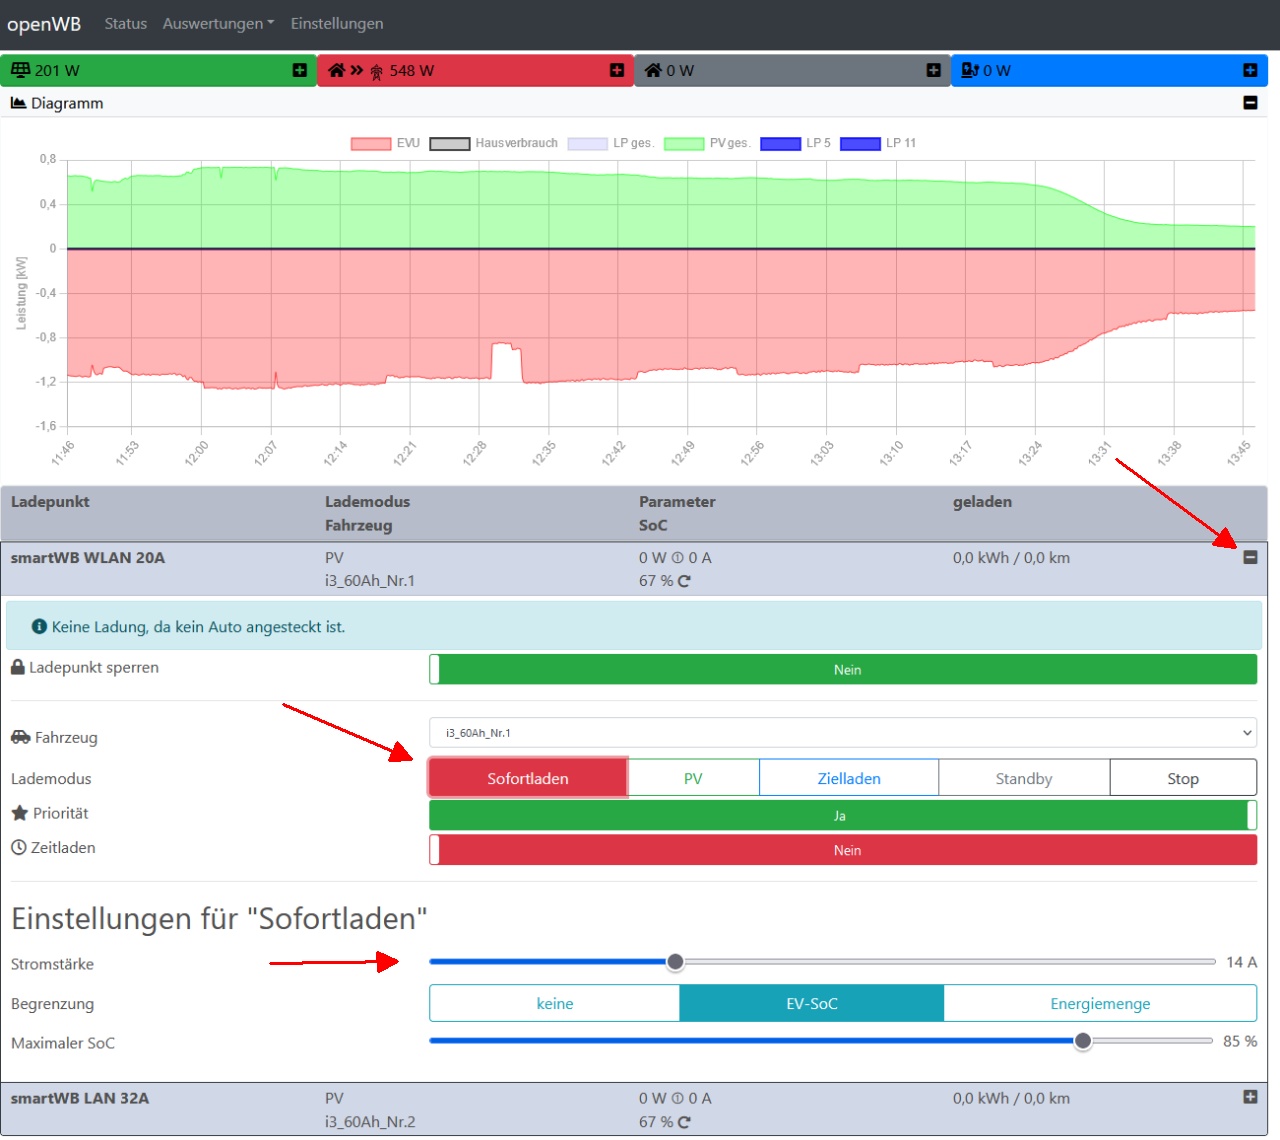Image resolution: width=1280 pixels, height=1140 pixels.
Task: Toggle the Priorität switch
Action: (842, 816)
